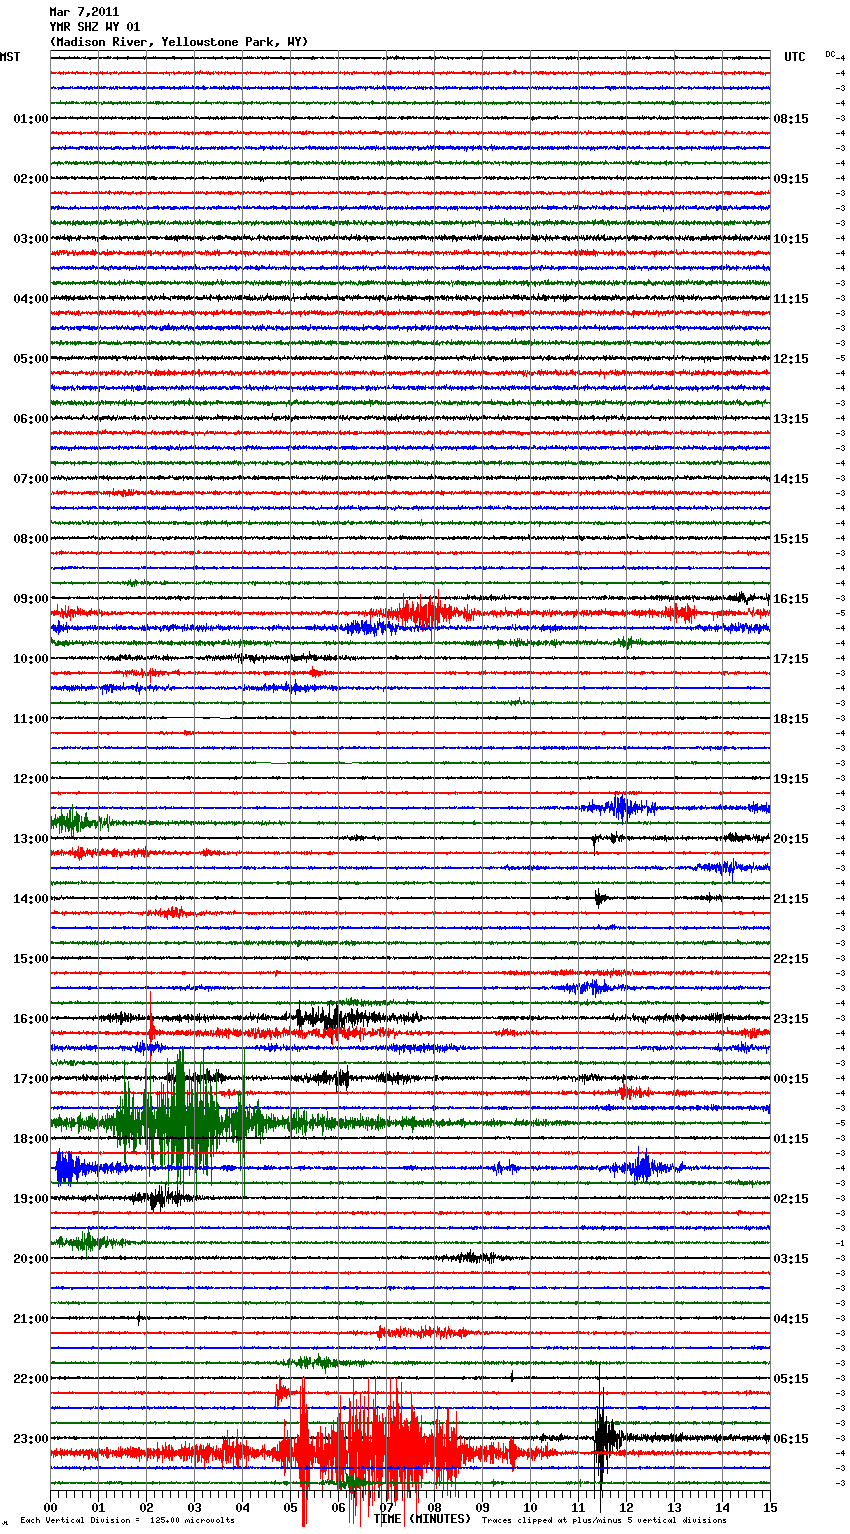Click the "DC" column heading
The image size is (850, 1534).
830,54
